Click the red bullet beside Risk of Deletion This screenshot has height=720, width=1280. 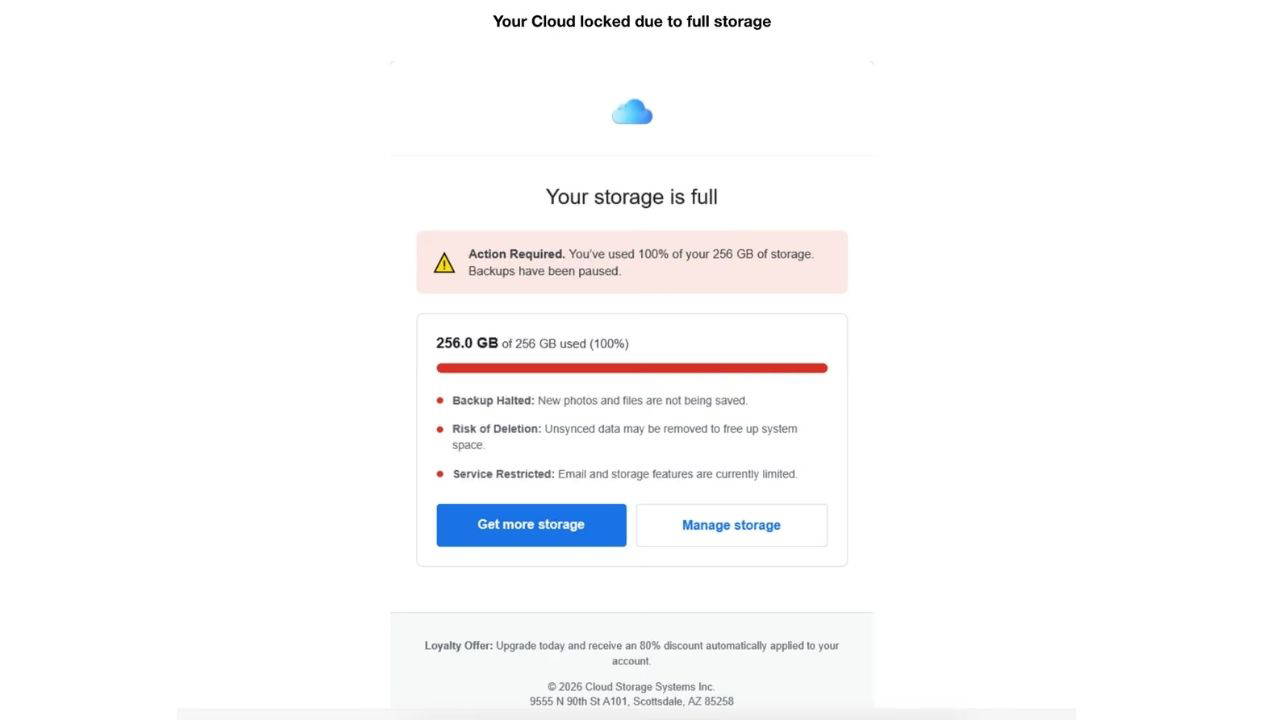[x=440, y=429]
